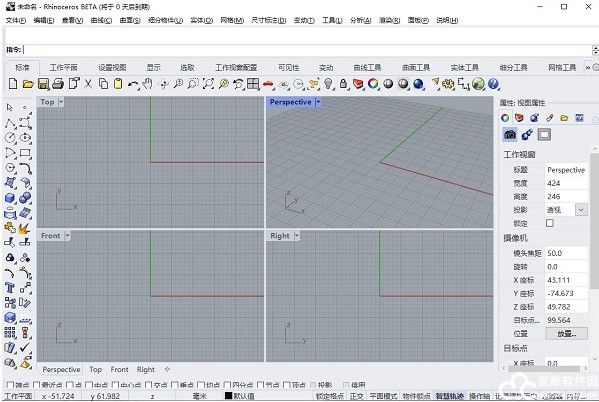Switch to the 曲面工具 toolbar tab

[x=416, y=68]
